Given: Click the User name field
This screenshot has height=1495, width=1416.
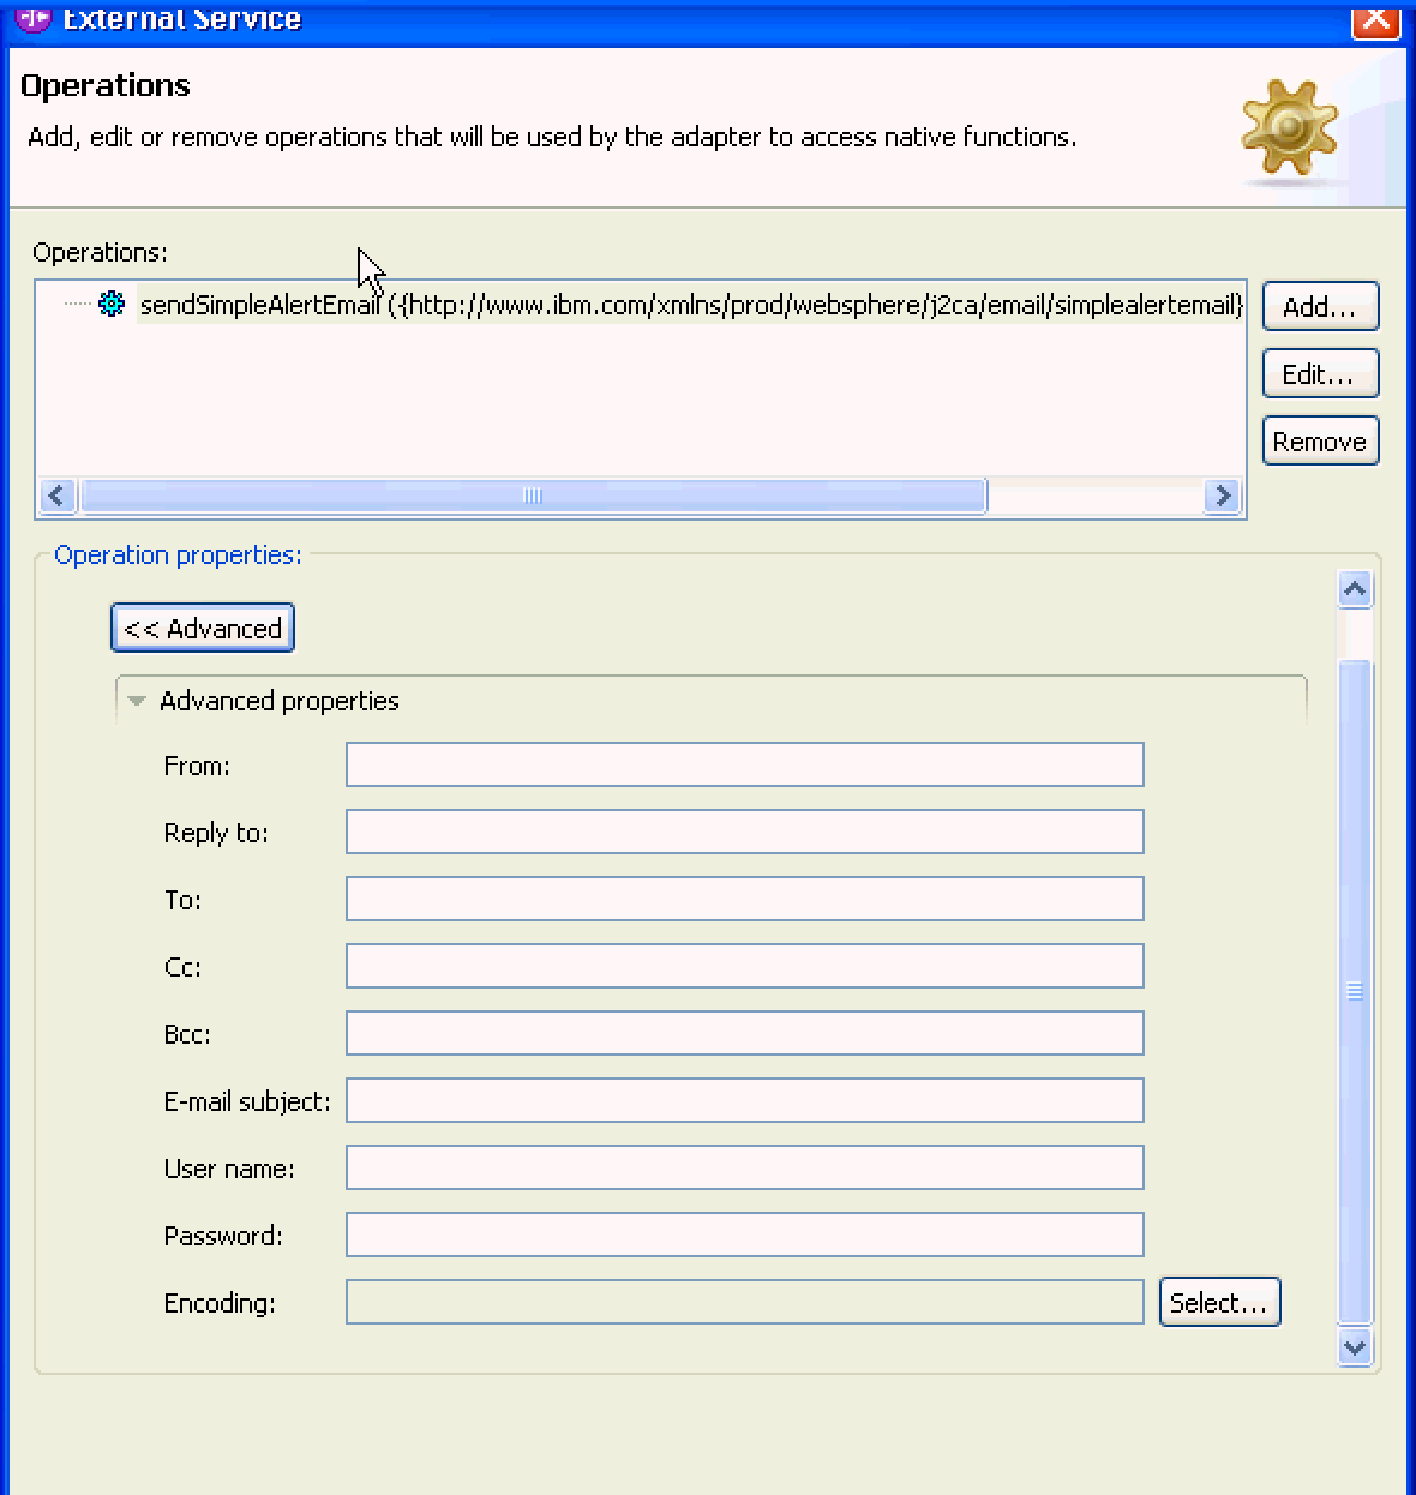Looking at the screenshot, I should [x=745, y=1168].
